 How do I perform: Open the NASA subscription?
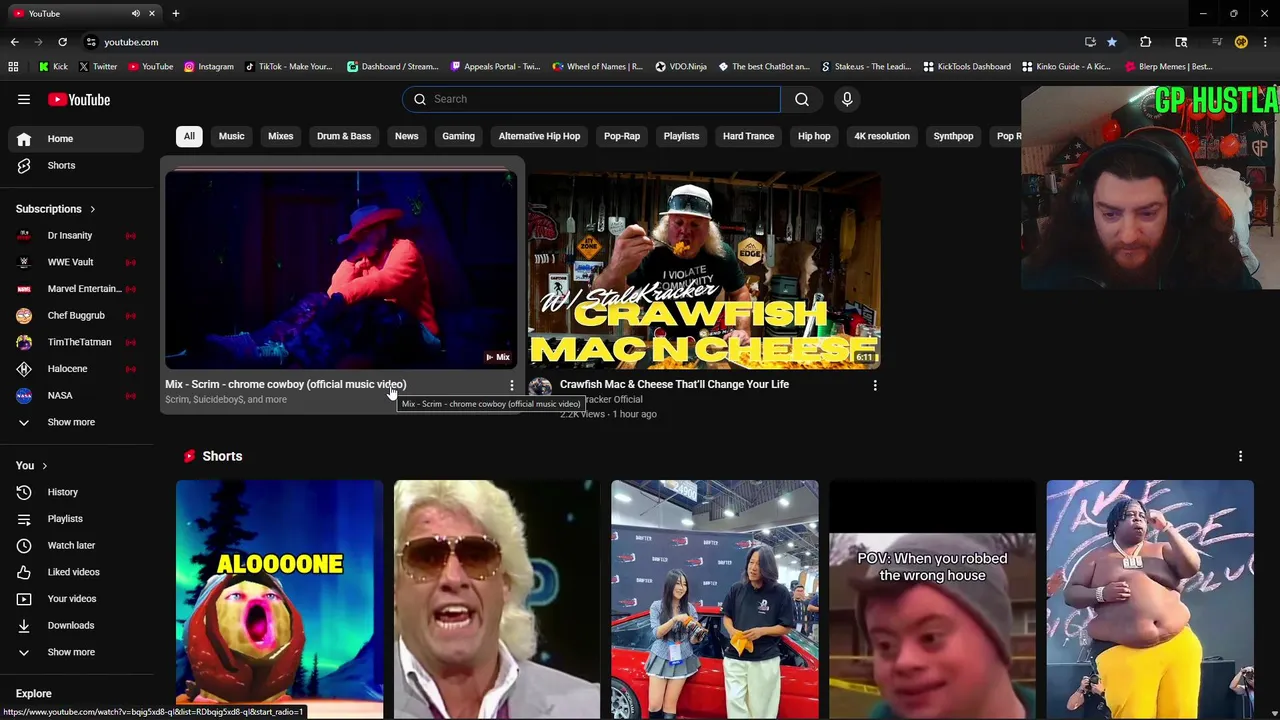coord(76,396)
